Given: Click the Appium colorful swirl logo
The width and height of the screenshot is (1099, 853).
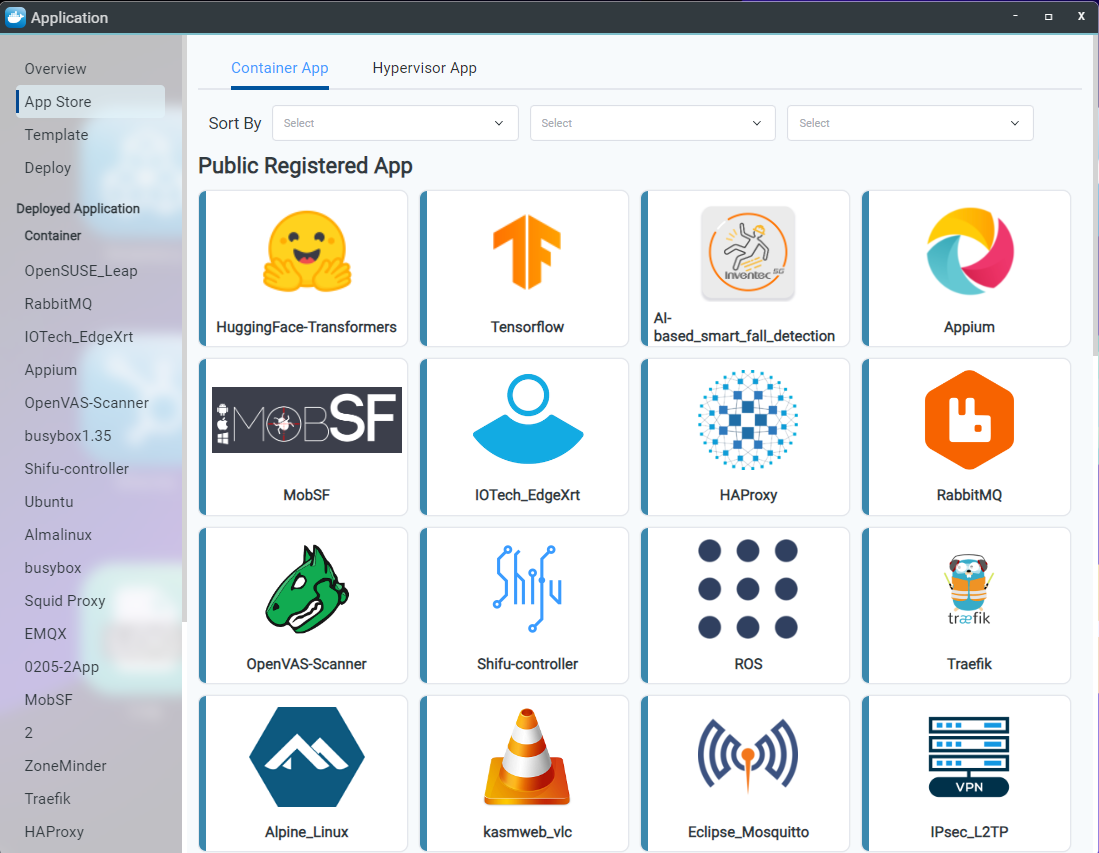Looking at the screenshot, I should click(969, 251).
